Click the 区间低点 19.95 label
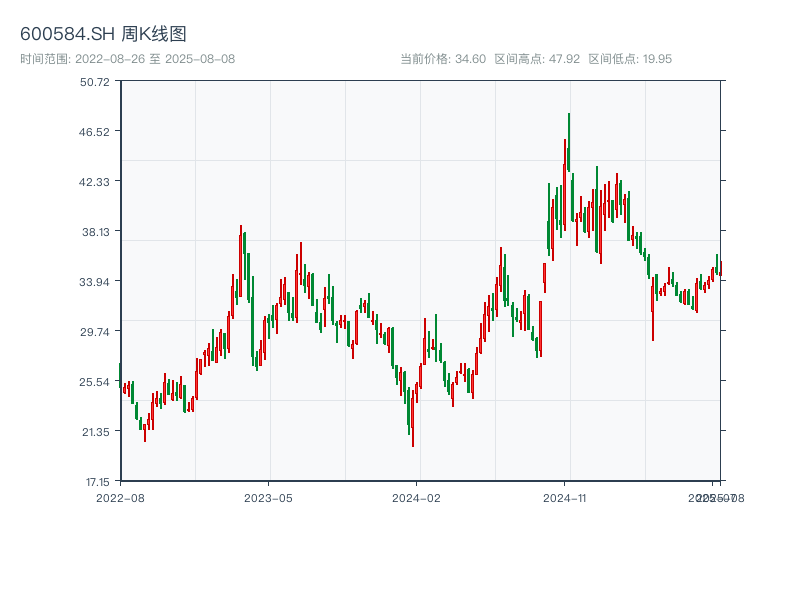Screen dimensions: 800x600 (630, 59)
